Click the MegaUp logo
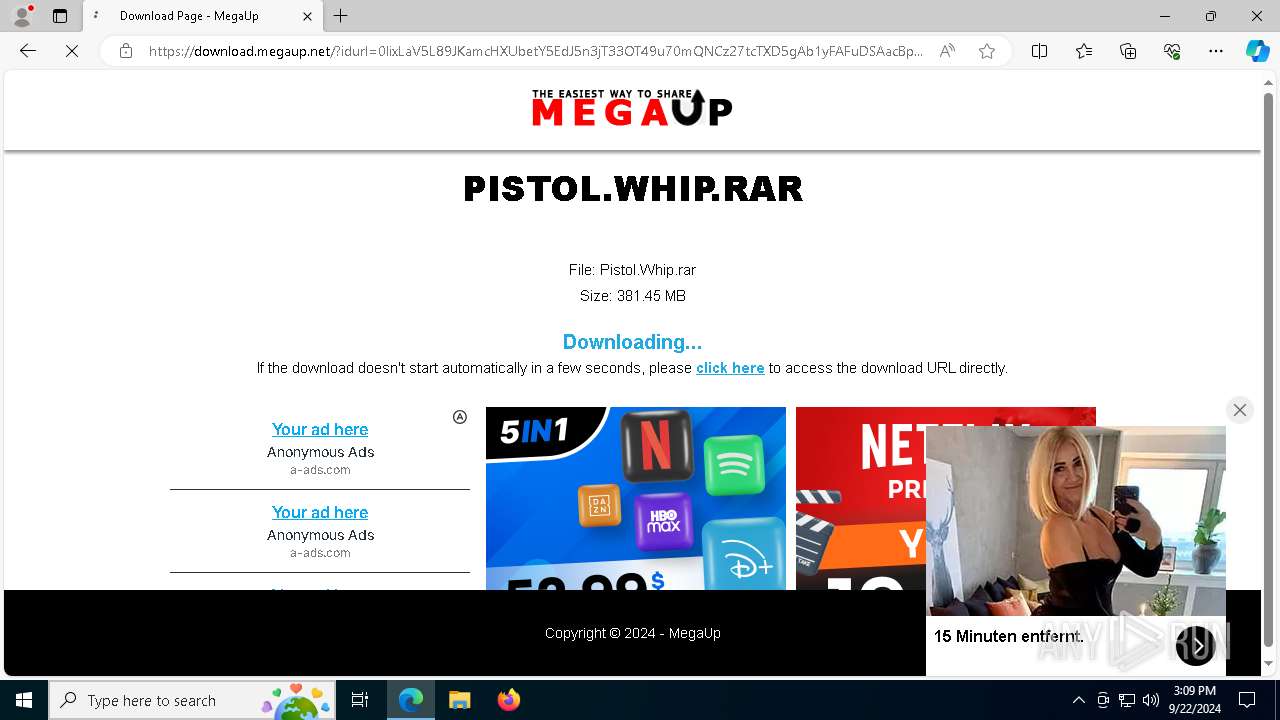This screenshot has width=1280, height=720. (632, 108)
